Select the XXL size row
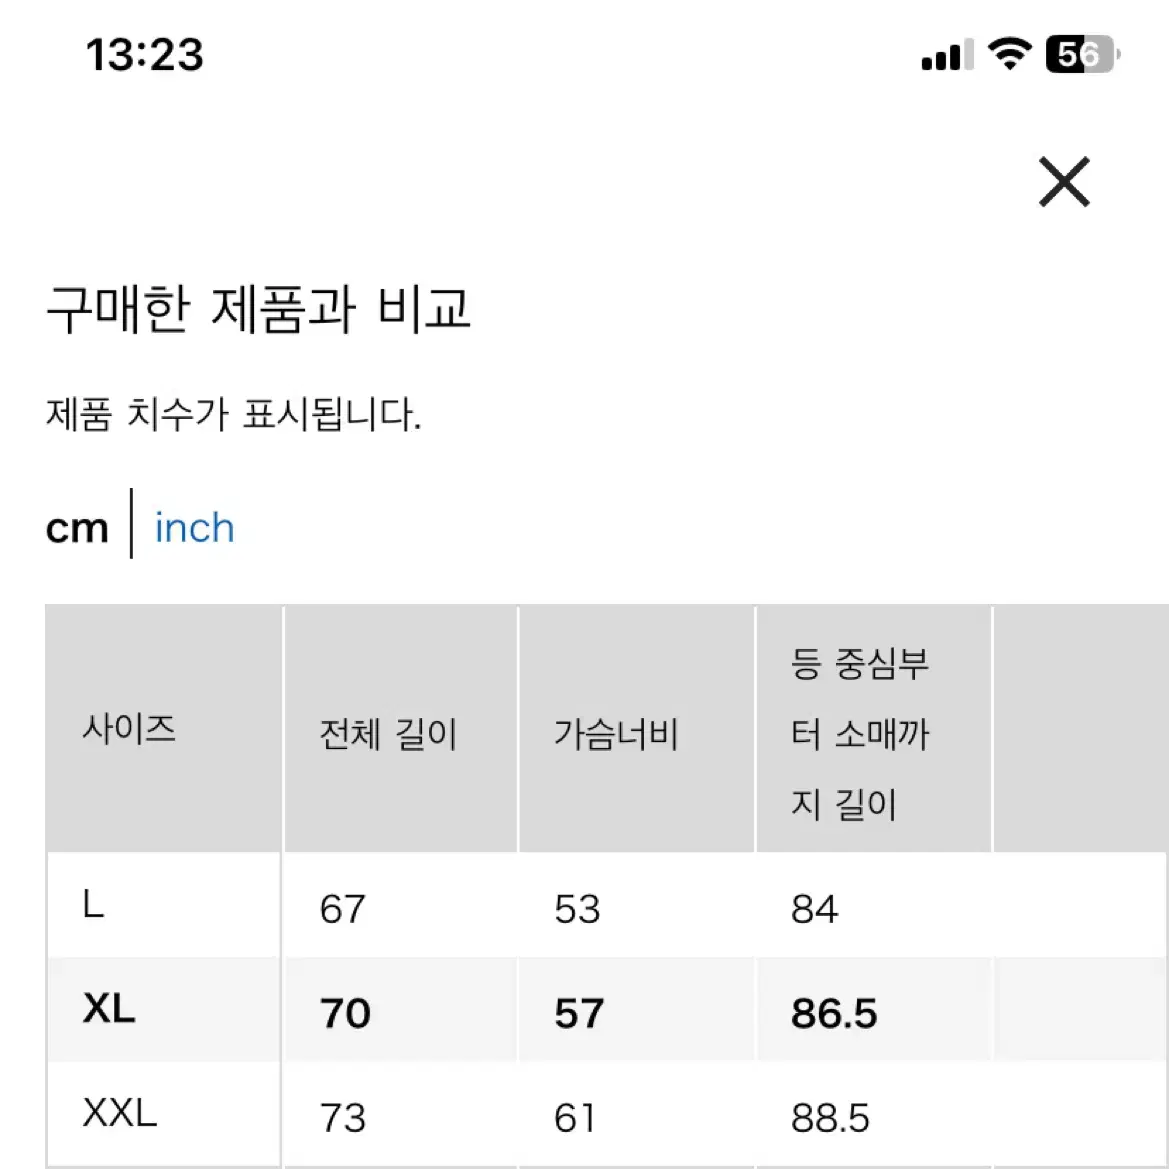The width and height of the screenshot is (1169, 1169). tap(607, 1115)
